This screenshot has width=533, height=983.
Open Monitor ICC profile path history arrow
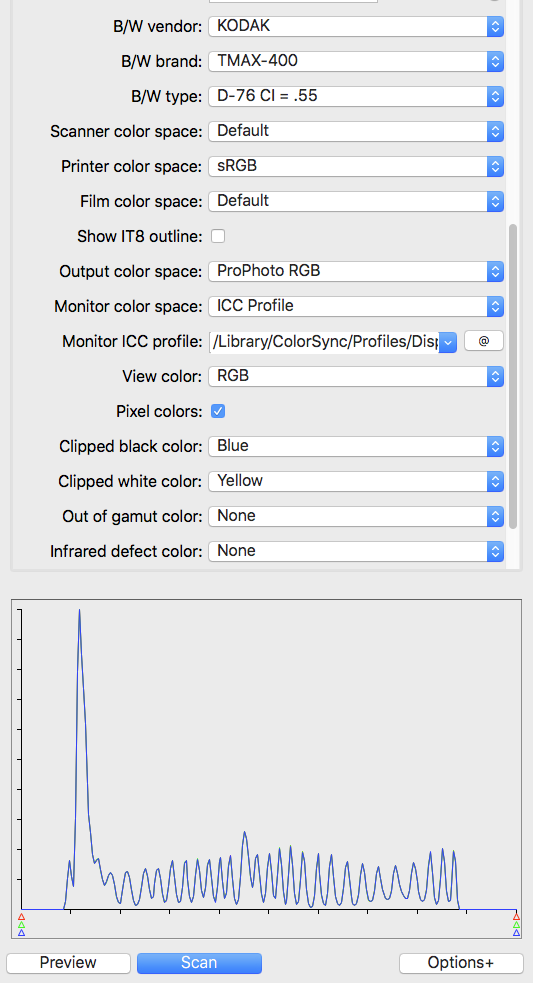pyautogui.click(x=448, y=342)
